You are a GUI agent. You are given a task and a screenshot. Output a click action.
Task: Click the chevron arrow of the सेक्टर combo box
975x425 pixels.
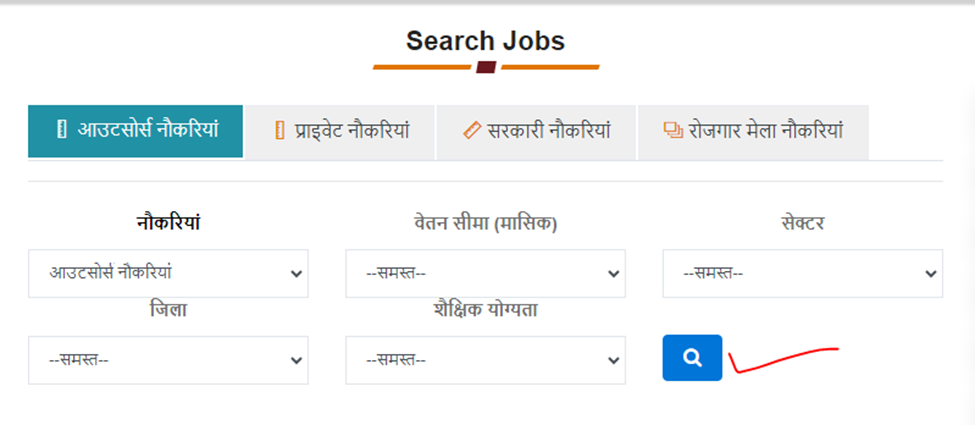930,274
